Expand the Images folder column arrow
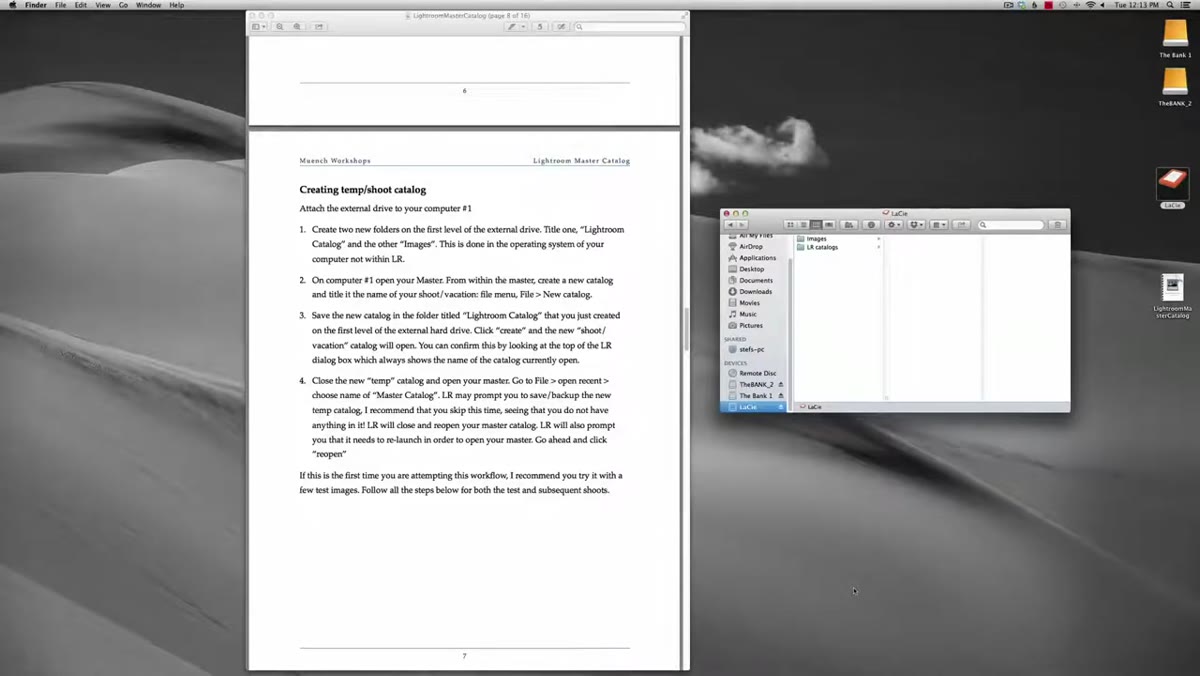This screenshot has height=676, width=1200. (879, 239)
